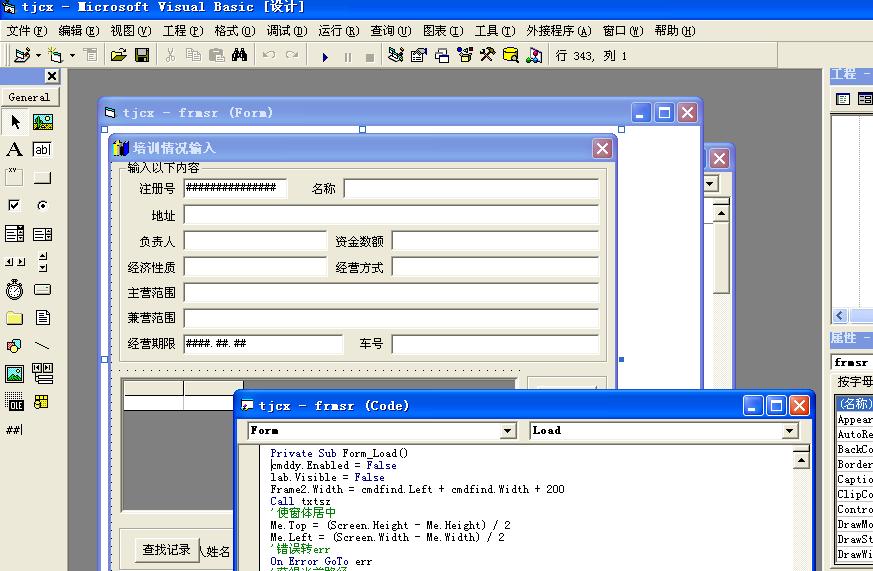The width and height of the screenshot is (873, 571).
Task: Select the Timer control tool
Action: point(15,289)
